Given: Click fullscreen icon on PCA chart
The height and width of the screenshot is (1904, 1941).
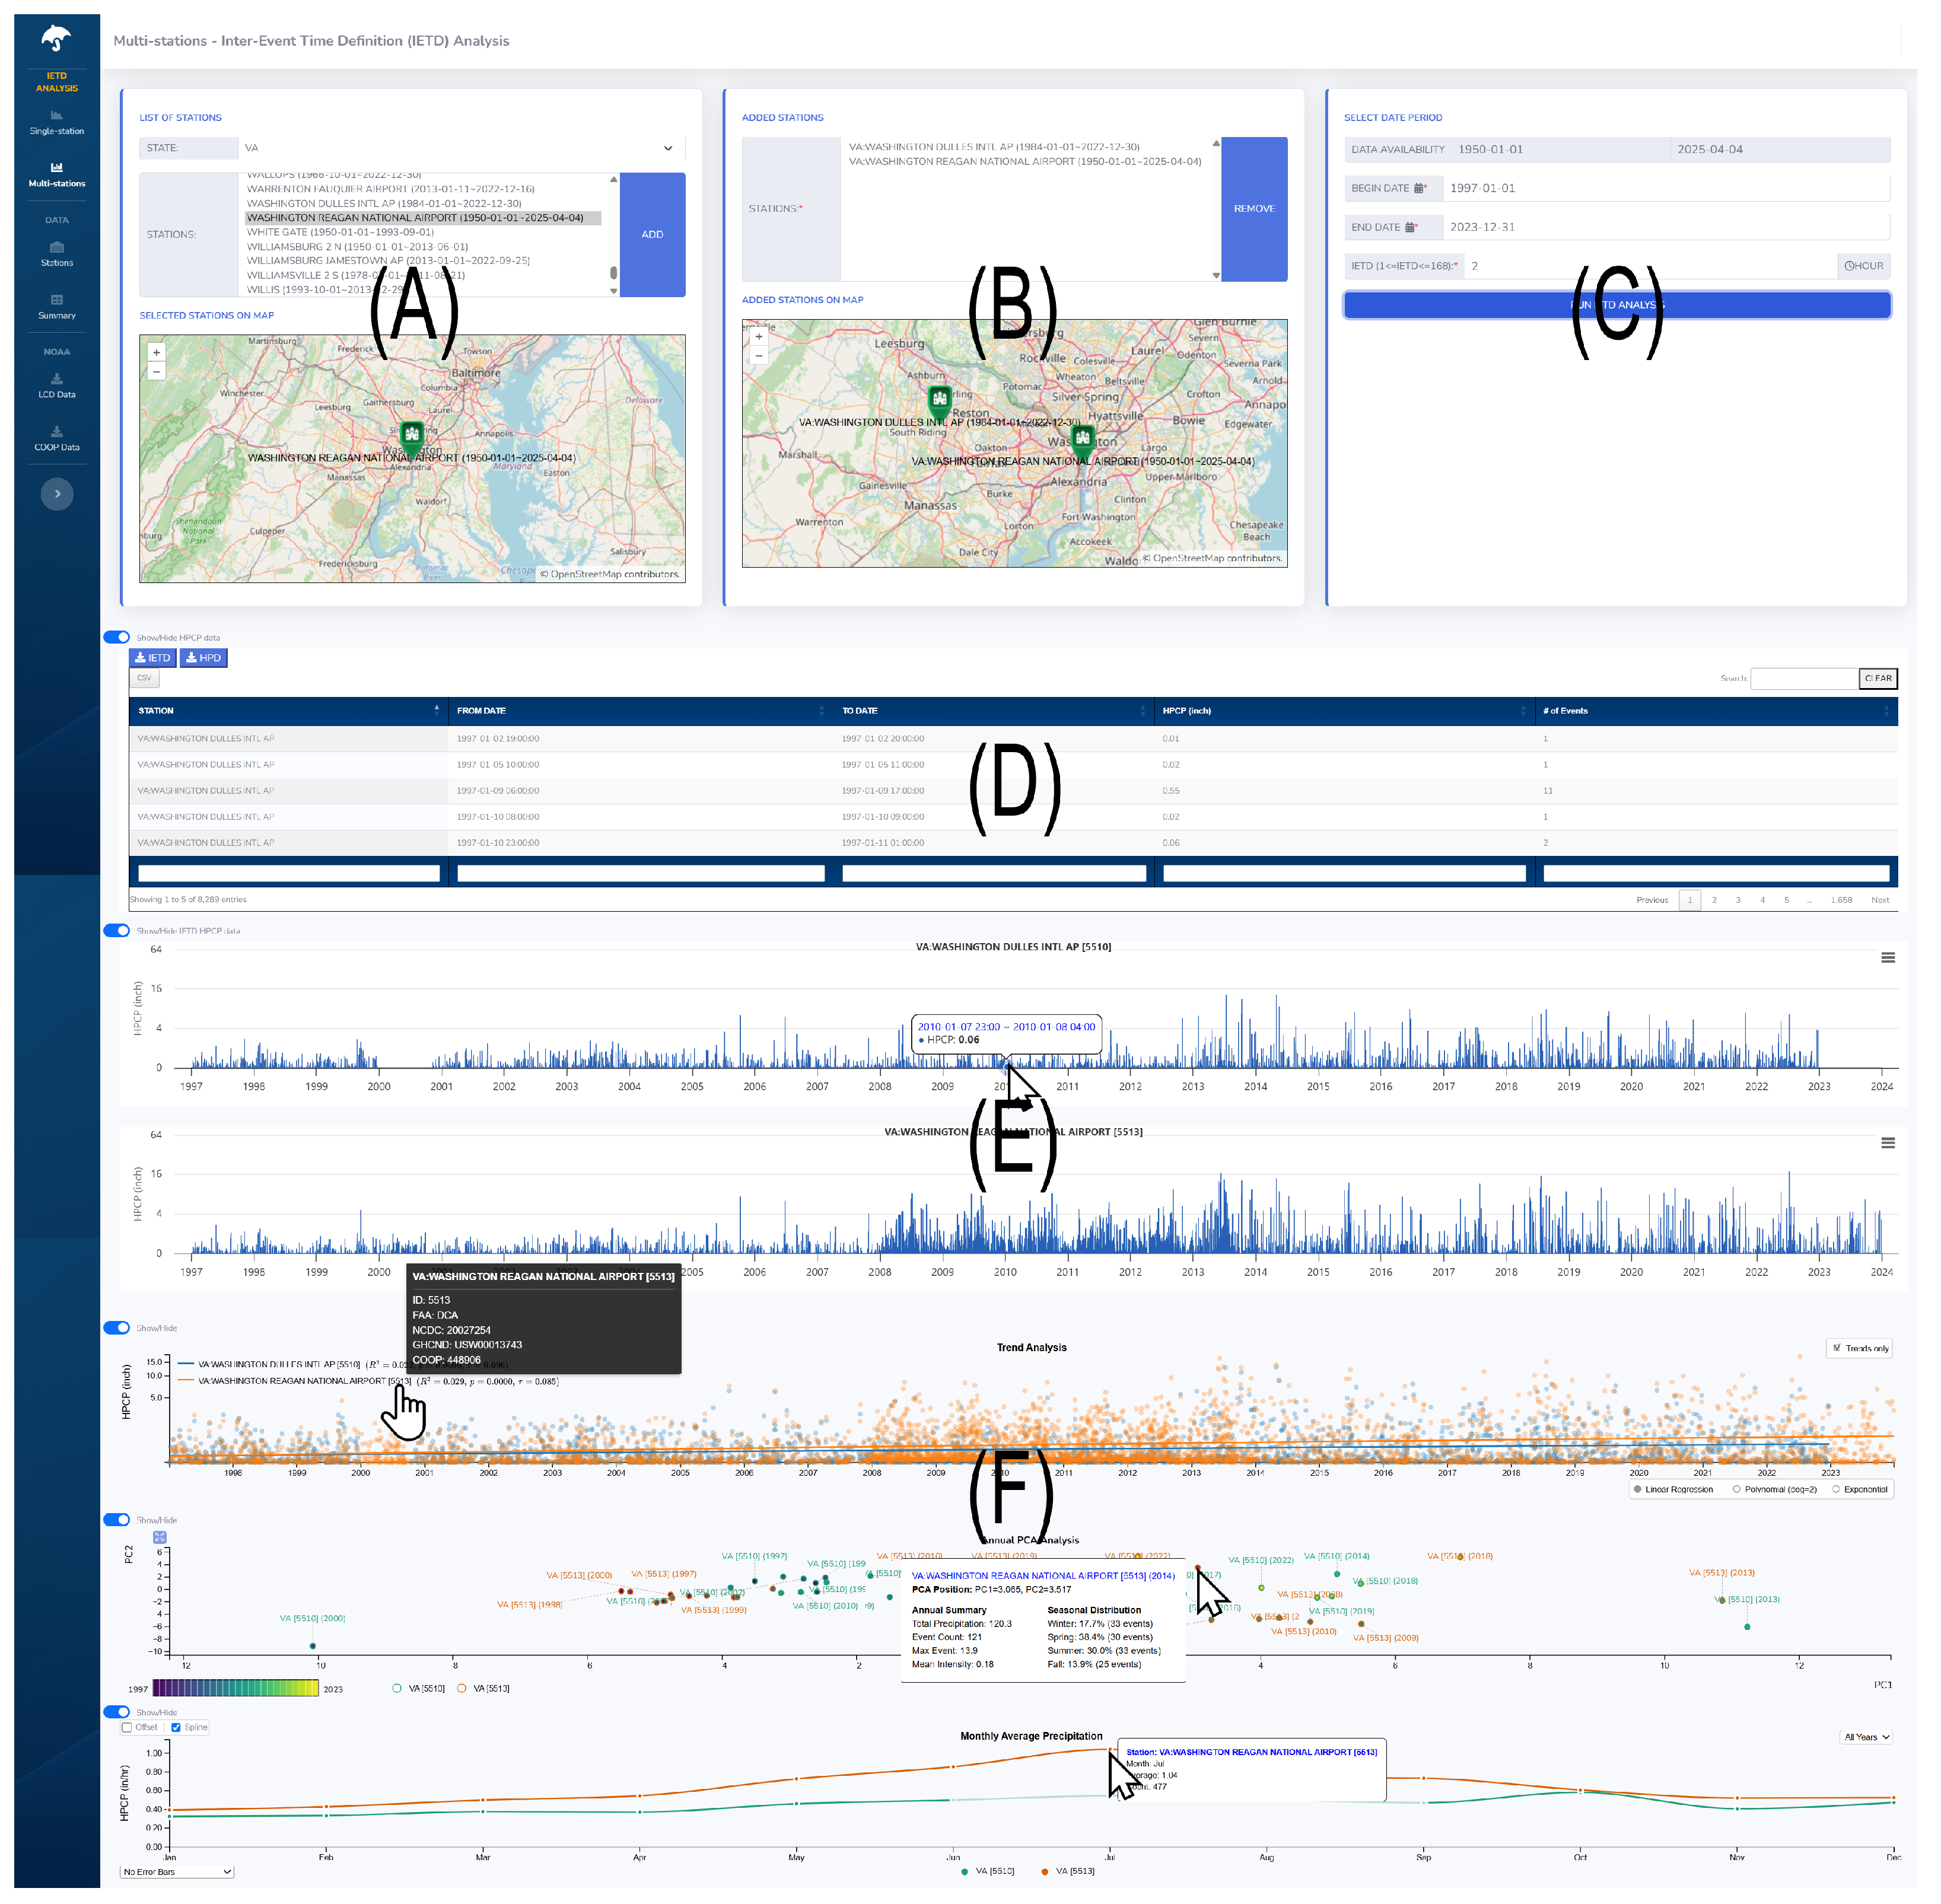Looking at the screenshot, I should [x=160, y=1537].
